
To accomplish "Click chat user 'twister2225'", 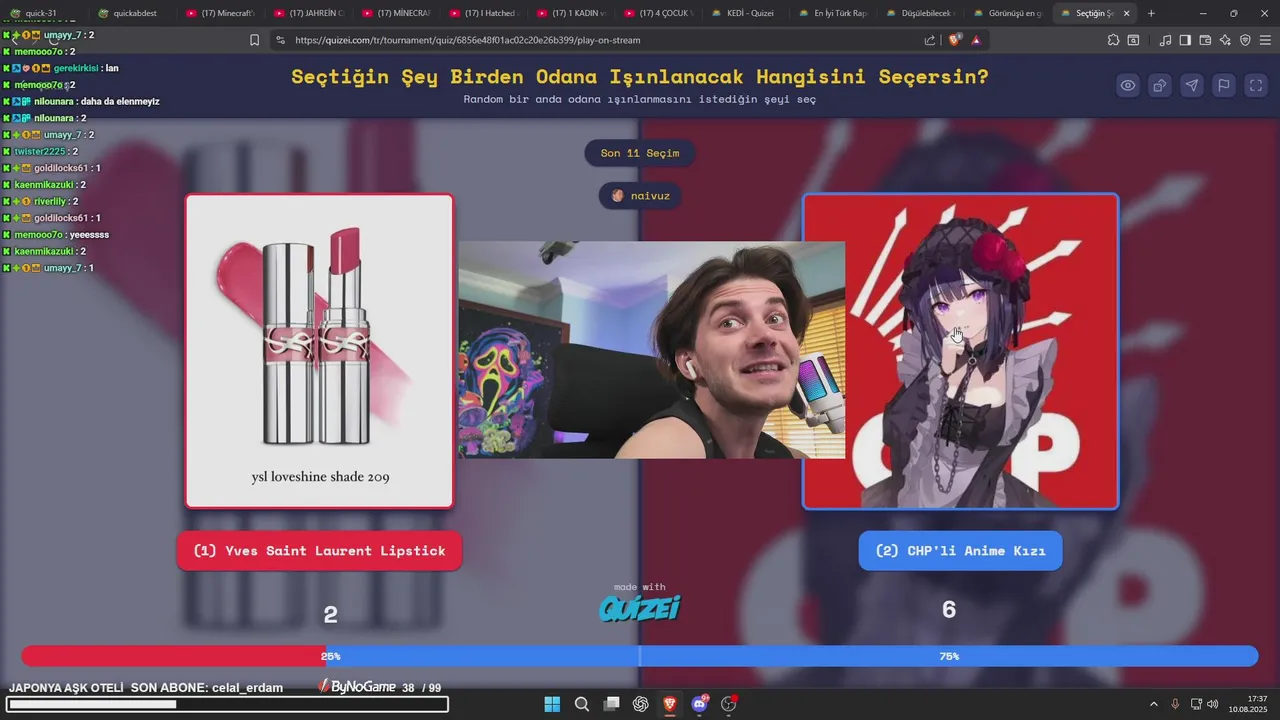I will [x=40, y=151].
